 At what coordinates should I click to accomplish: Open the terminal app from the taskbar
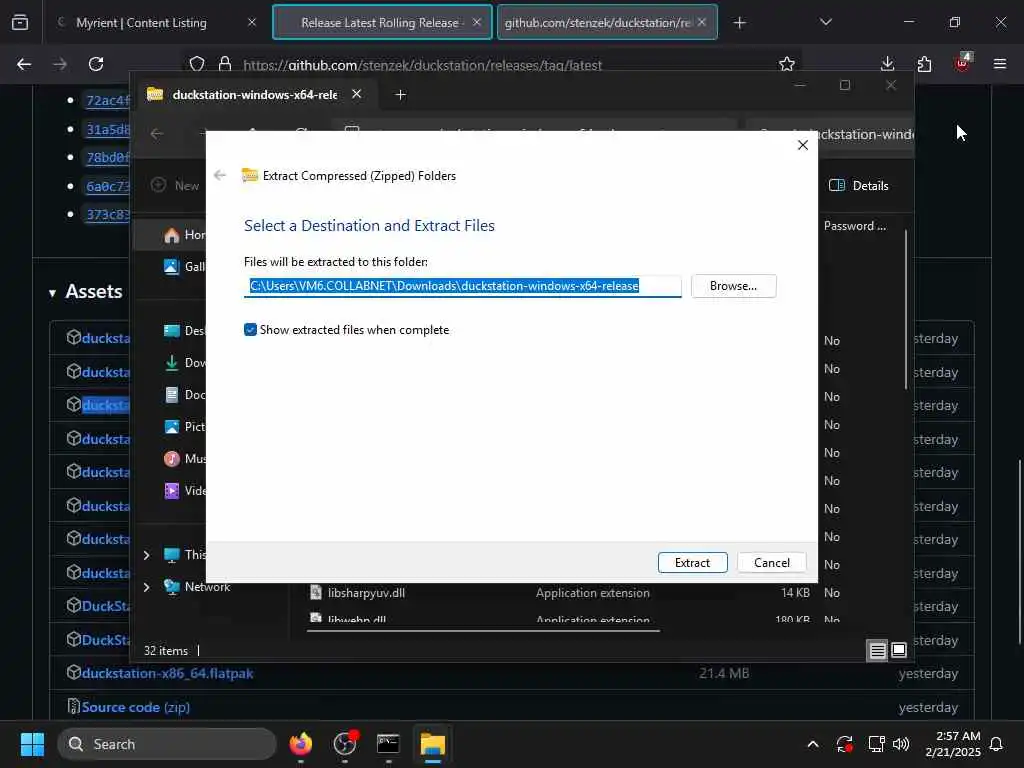[x=389, y=744]
